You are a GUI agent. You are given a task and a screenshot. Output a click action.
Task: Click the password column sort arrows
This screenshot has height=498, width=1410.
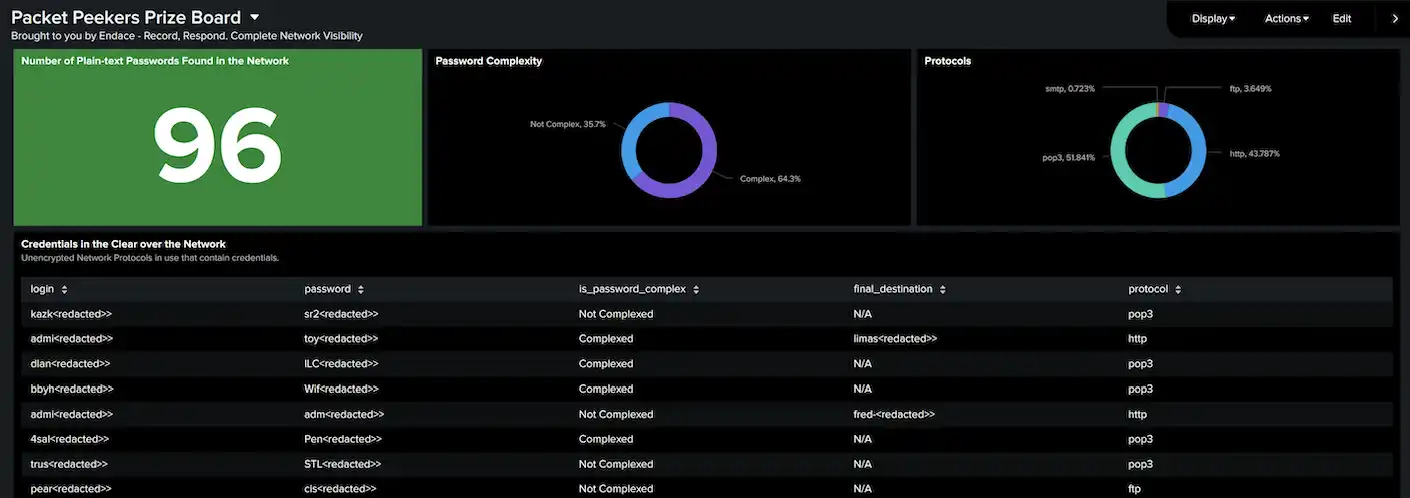[360, 289]
